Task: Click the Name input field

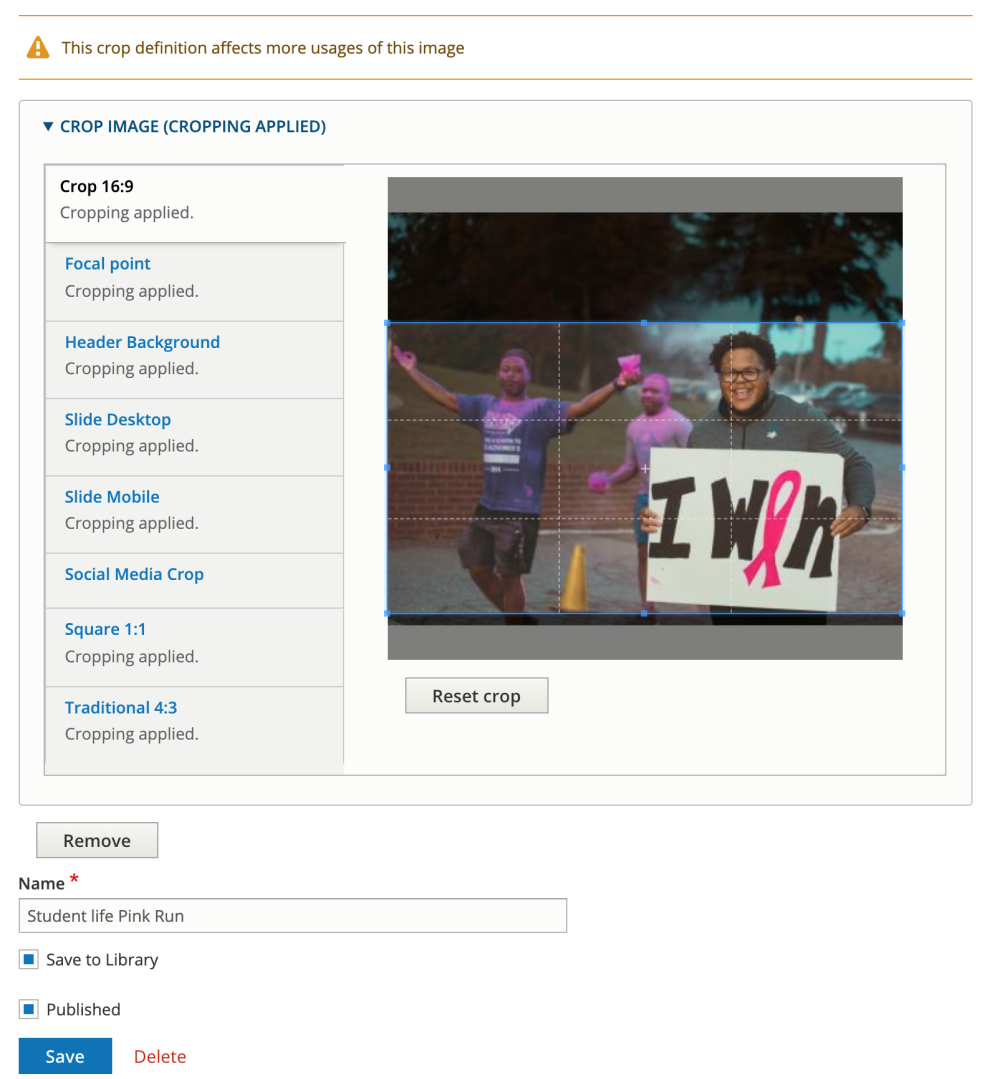Action: [x=292, y=916]
